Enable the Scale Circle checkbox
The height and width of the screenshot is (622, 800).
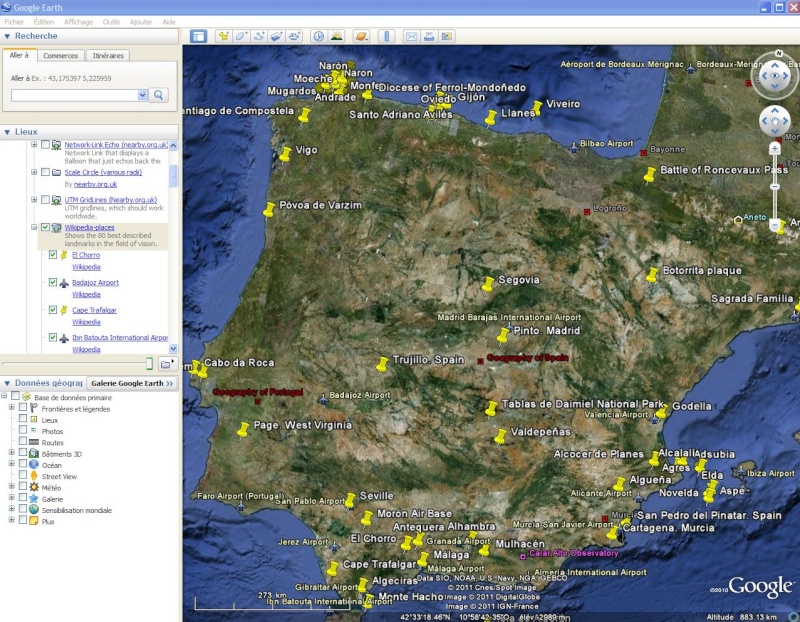coord(45,172)
